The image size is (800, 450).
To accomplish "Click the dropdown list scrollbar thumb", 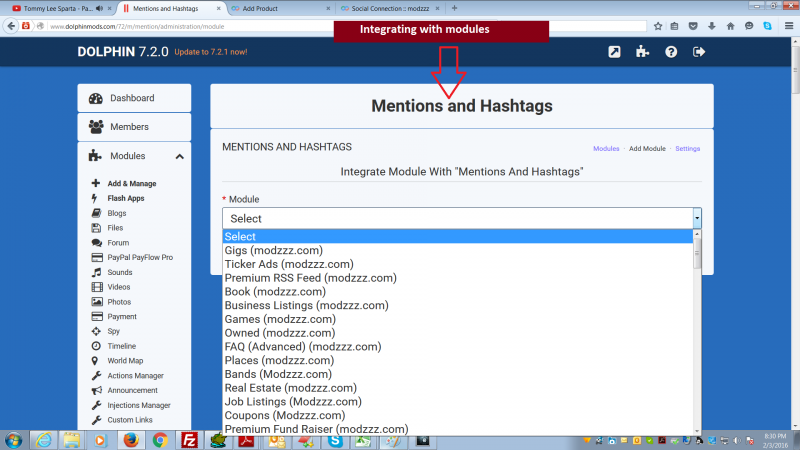I will pyautogui.click(x=697, y=253).
